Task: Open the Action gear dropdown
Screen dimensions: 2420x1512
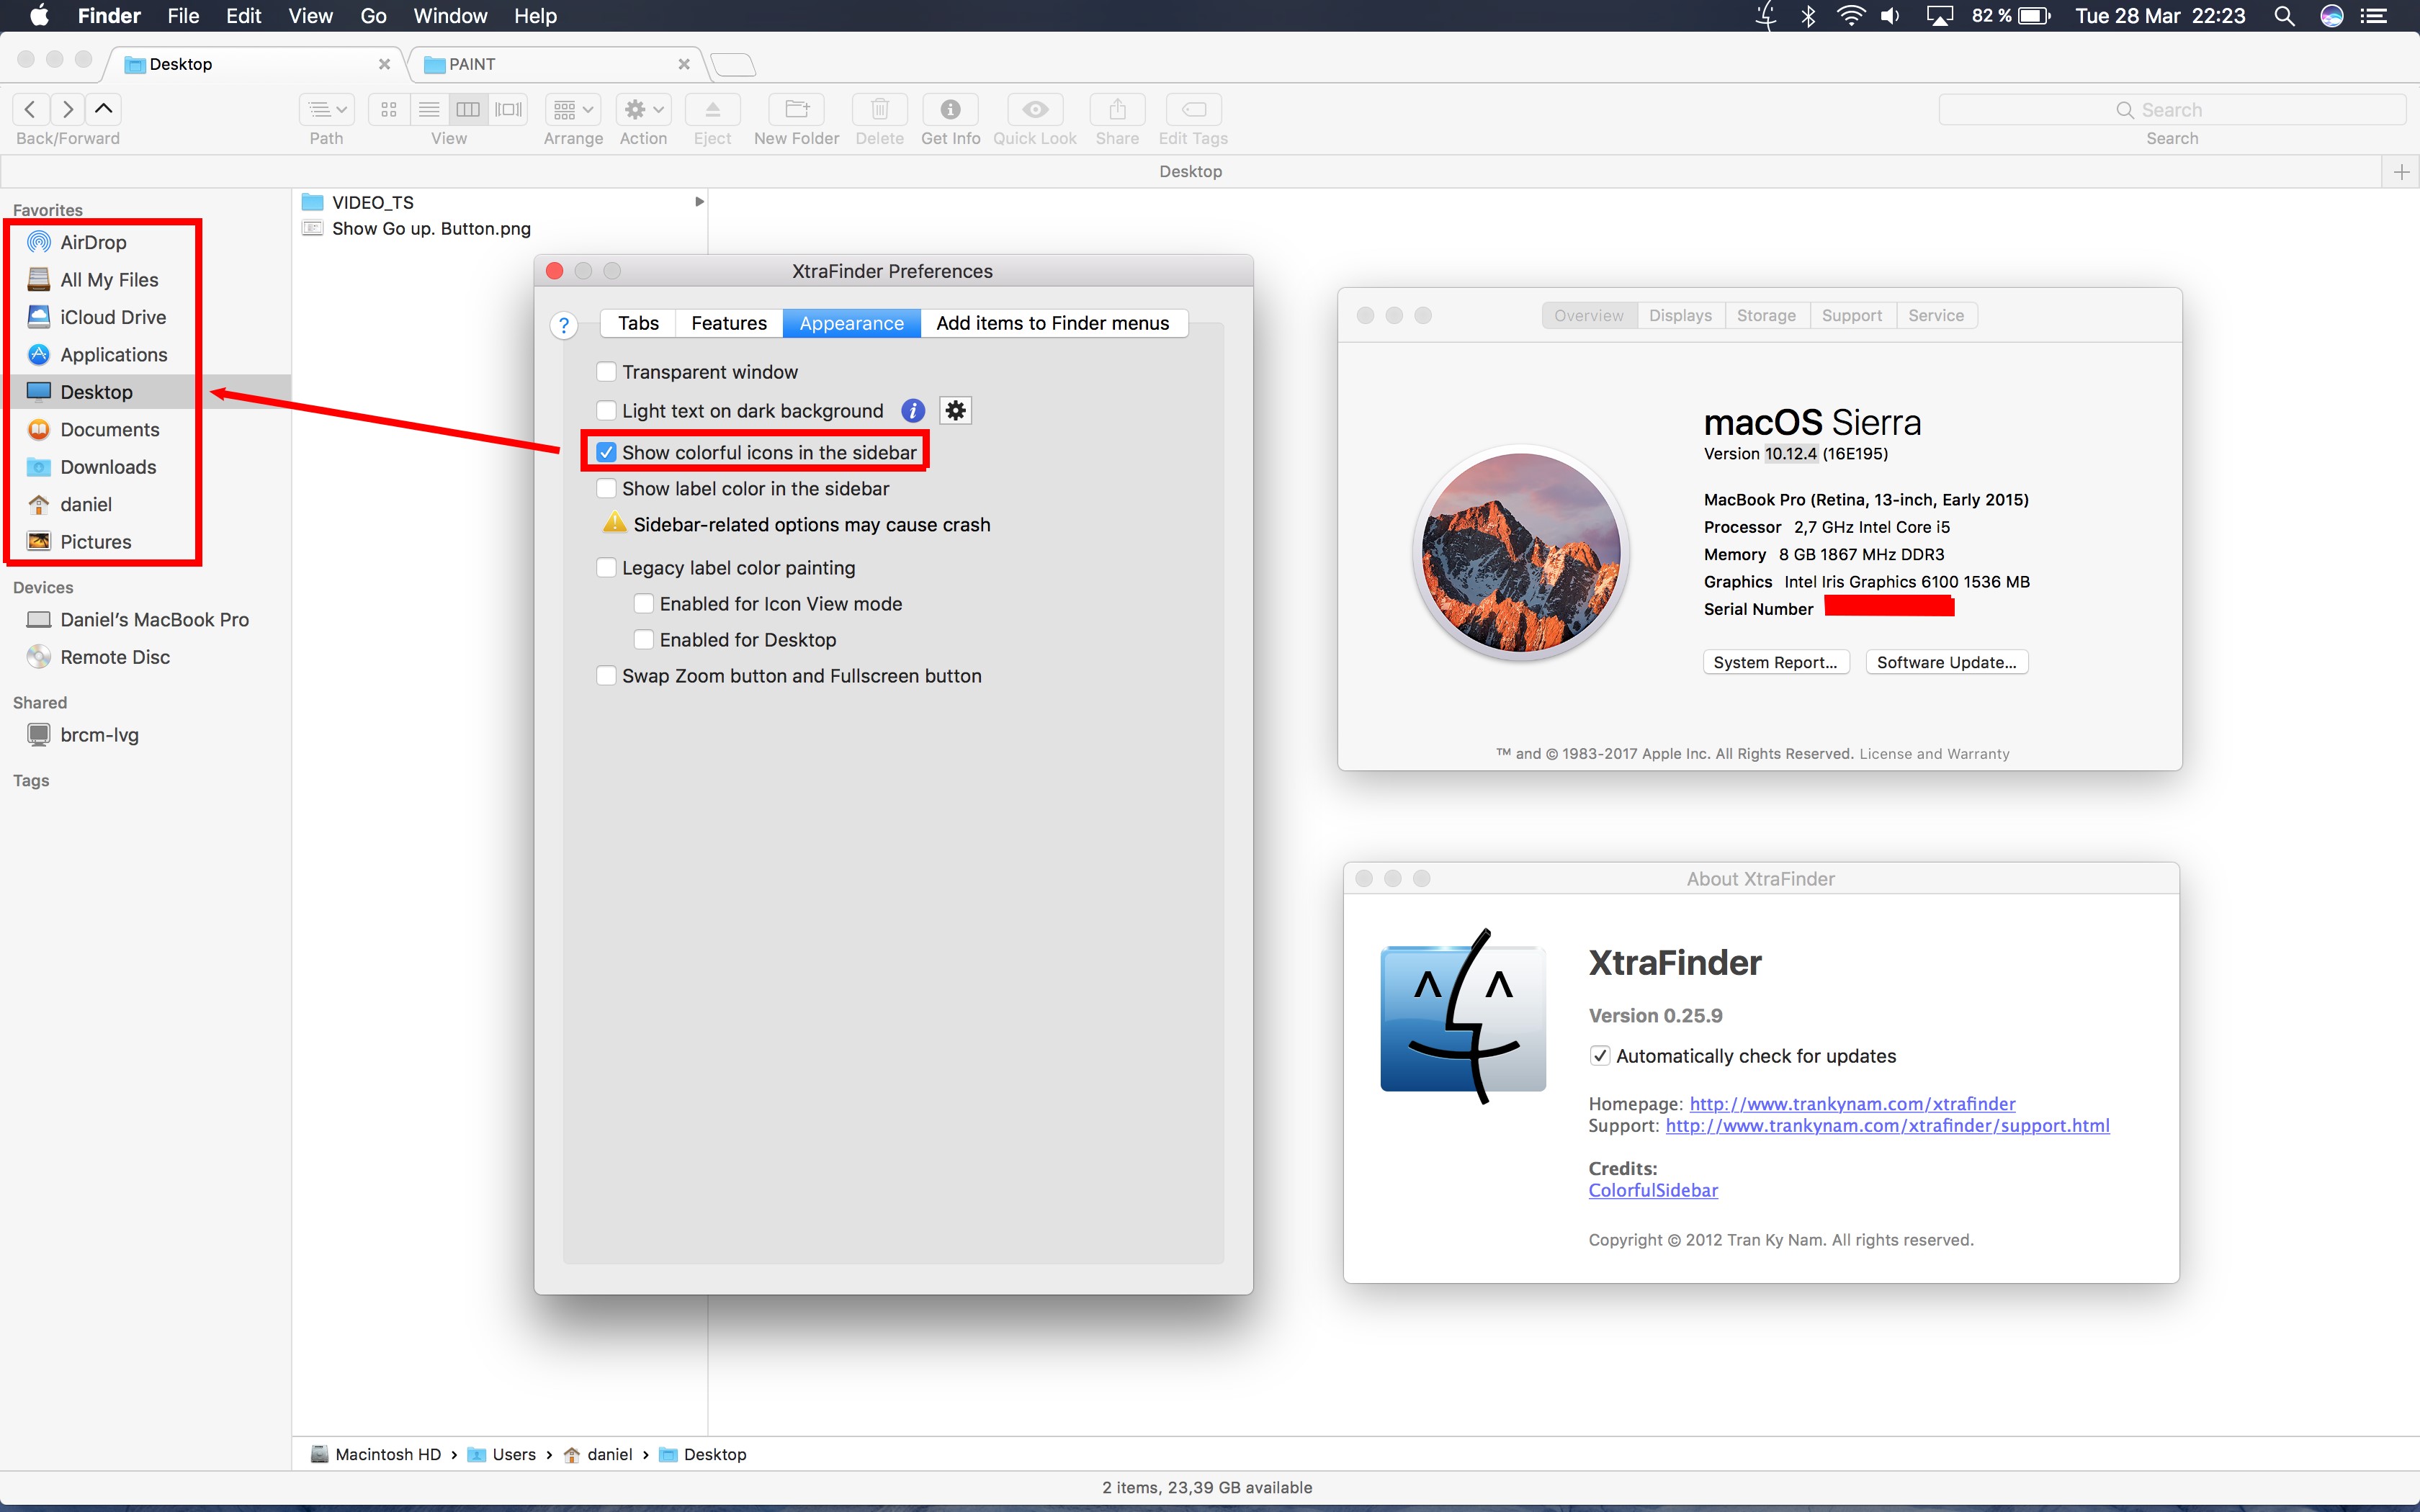Action: (642, 109)
